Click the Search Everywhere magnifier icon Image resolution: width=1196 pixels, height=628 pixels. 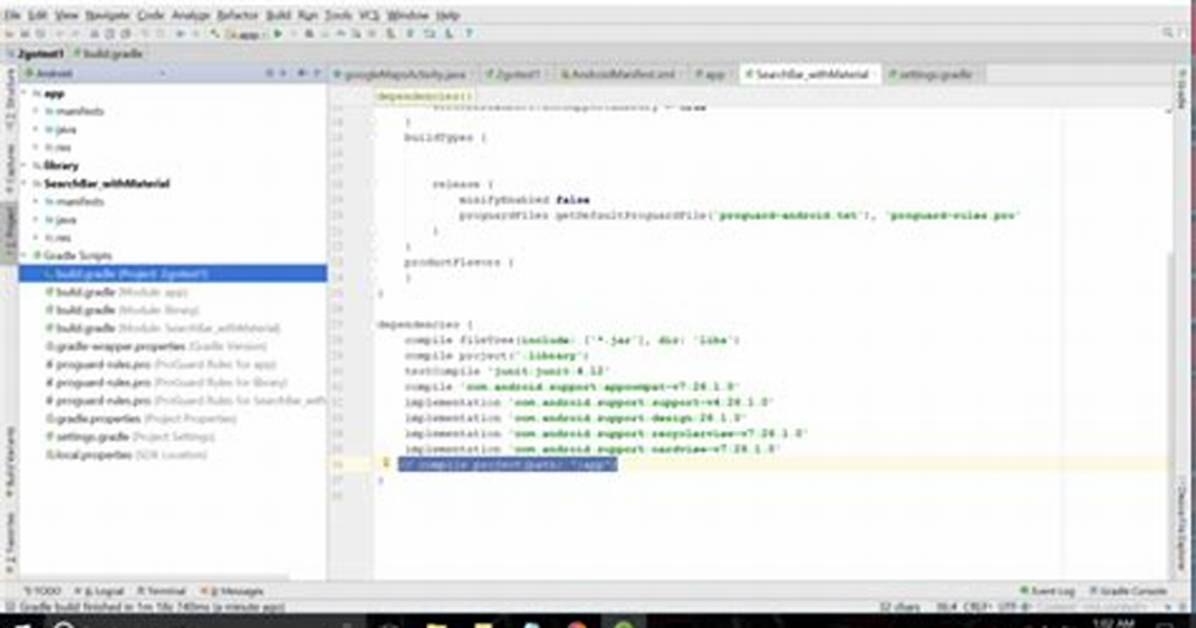[1168, 33]
